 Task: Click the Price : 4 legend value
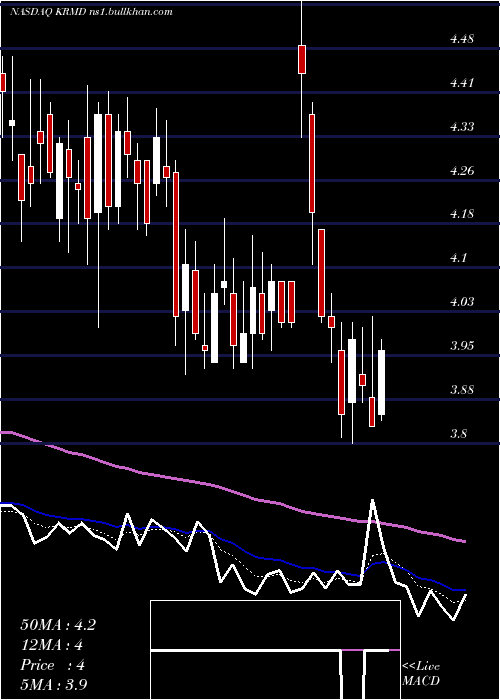(x=53, y=665)
